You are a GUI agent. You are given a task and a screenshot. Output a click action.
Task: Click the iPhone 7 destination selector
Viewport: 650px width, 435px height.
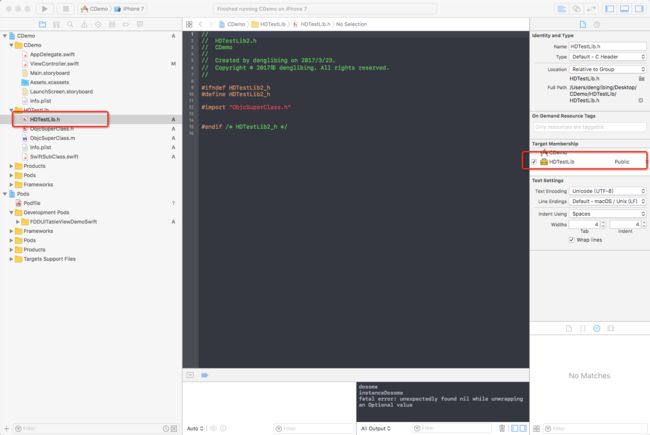(x=130, y=9)
